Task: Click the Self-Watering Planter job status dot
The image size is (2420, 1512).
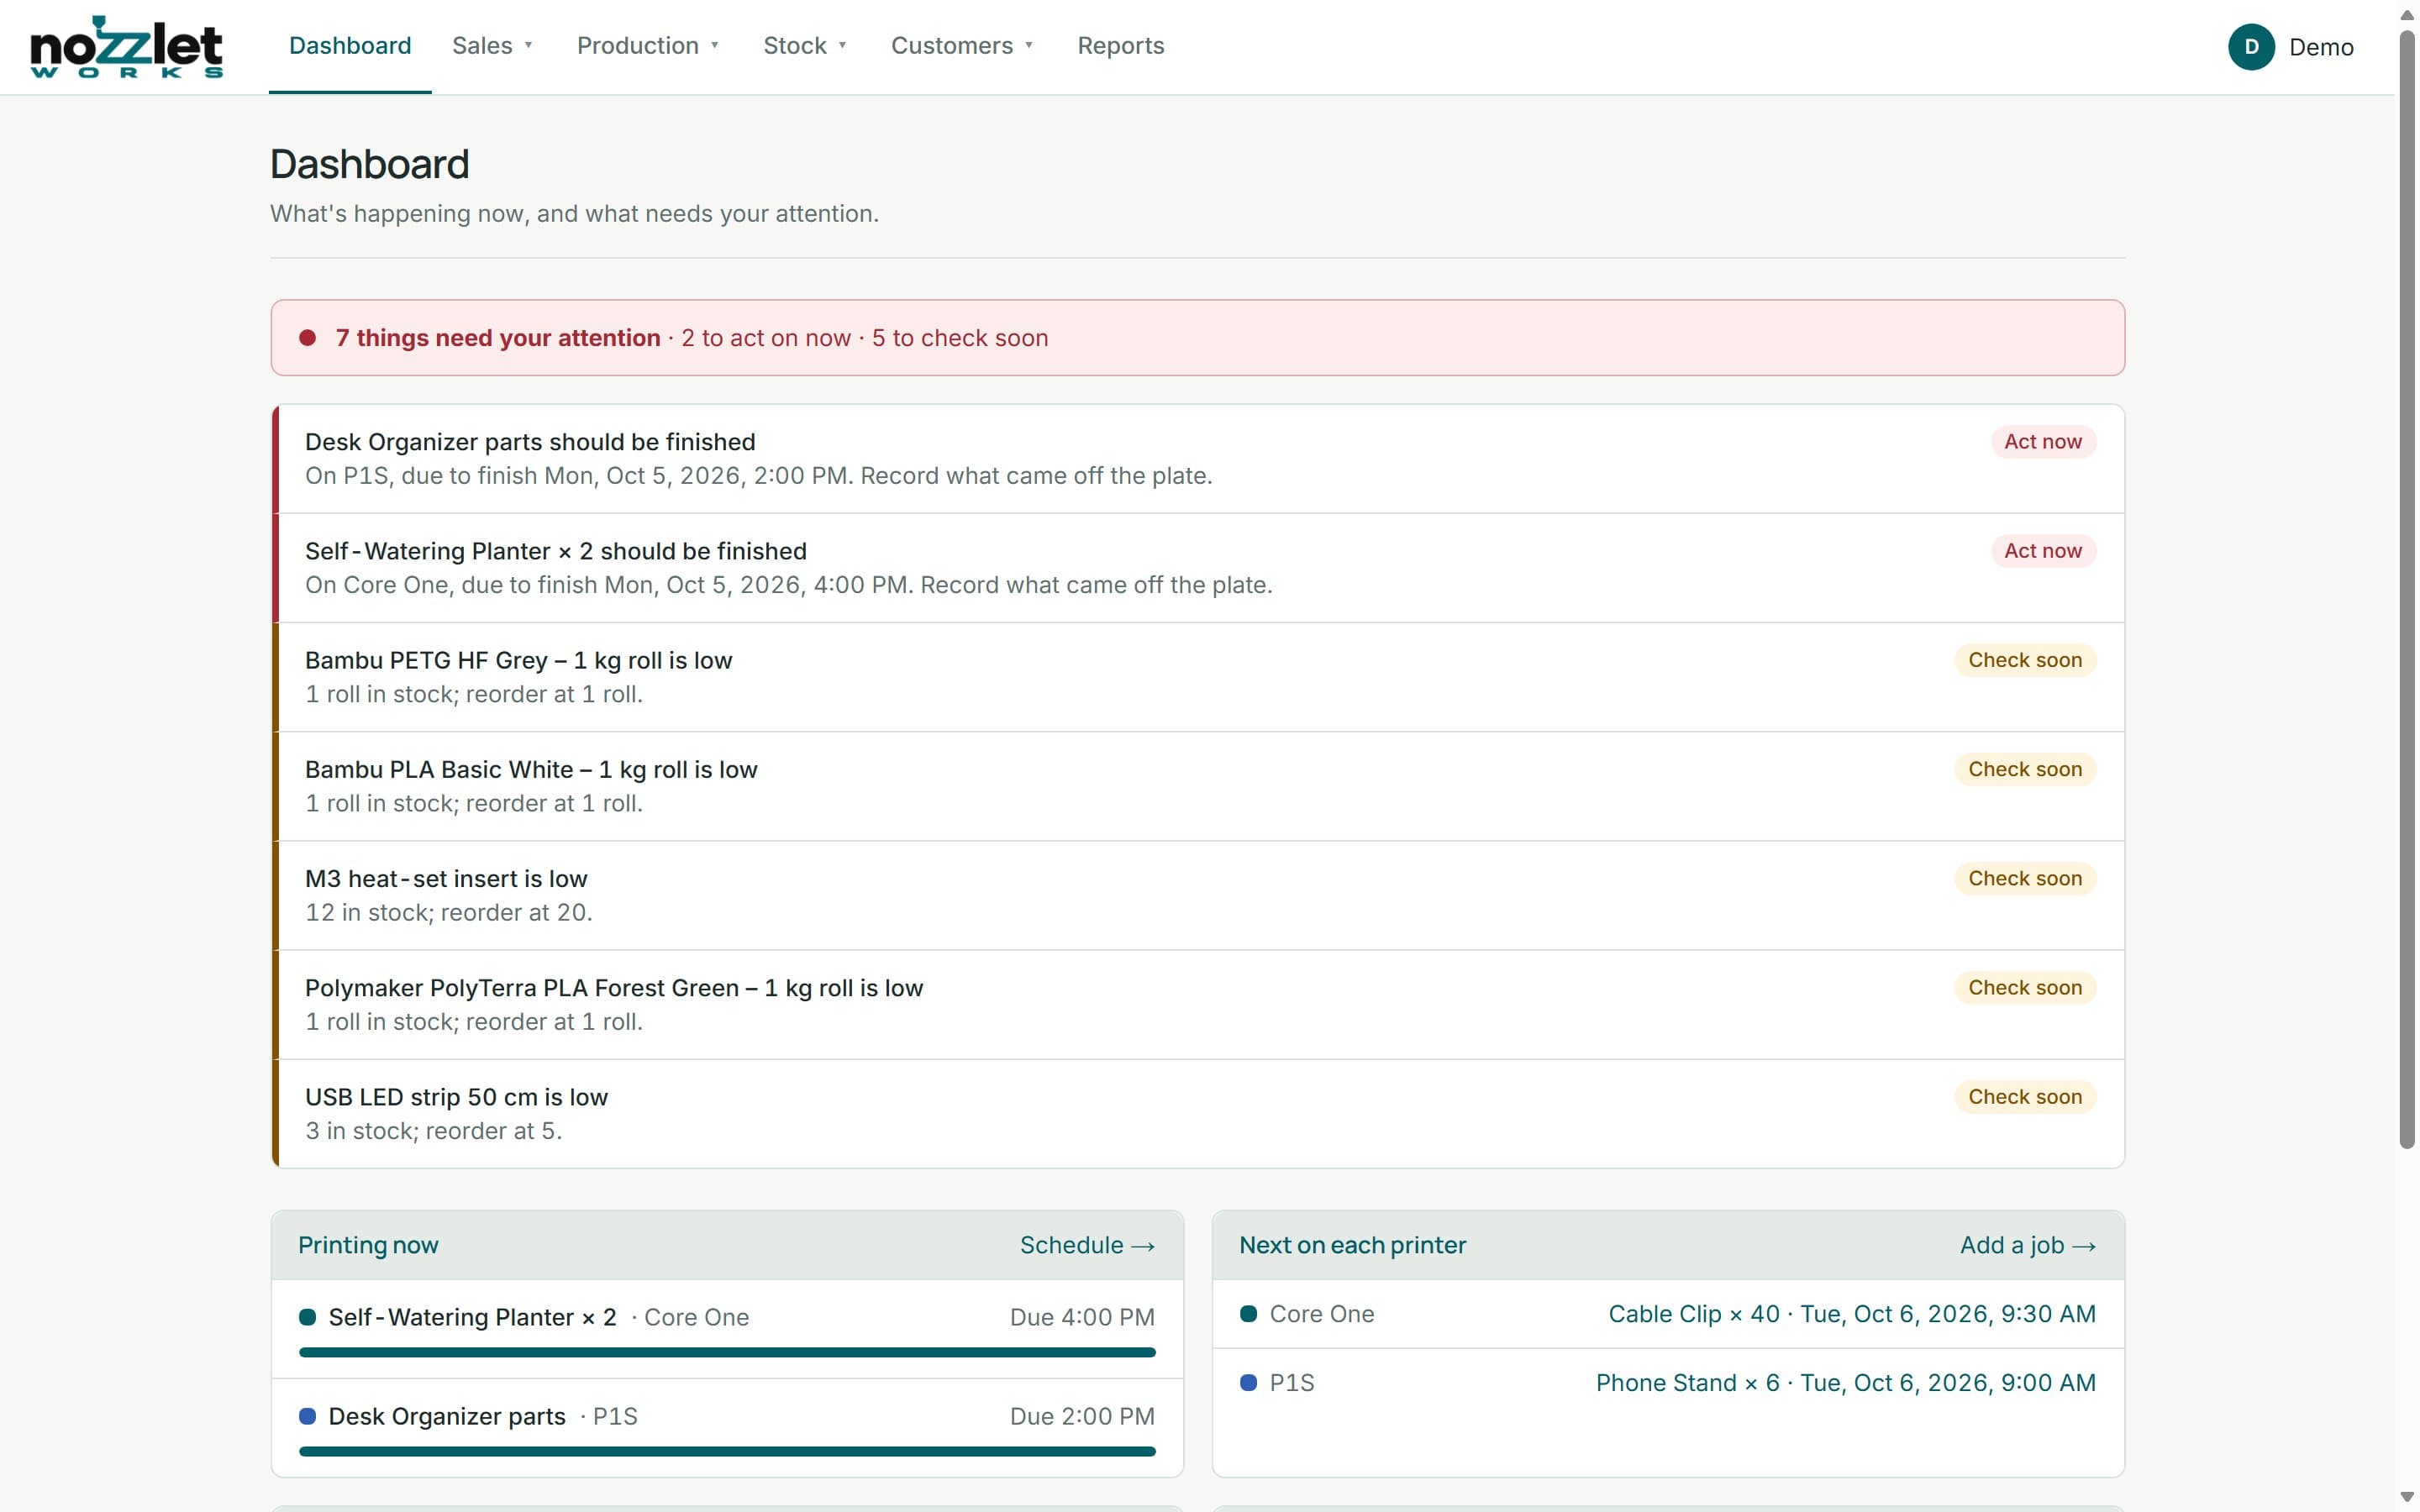Action: point(308,1317)
